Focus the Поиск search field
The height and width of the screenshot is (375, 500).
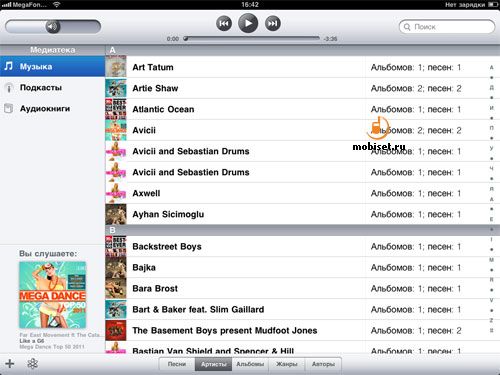click(x=447, y=27)
